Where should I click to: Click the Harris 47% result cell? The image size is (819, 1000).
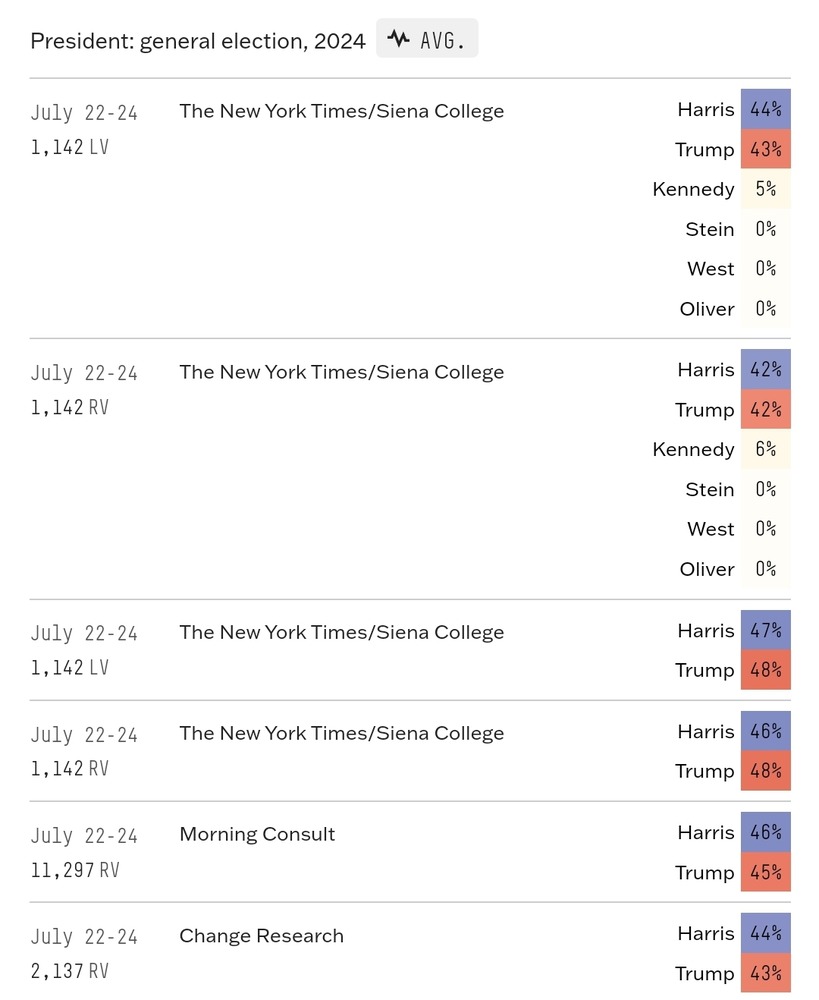(765, 630)
